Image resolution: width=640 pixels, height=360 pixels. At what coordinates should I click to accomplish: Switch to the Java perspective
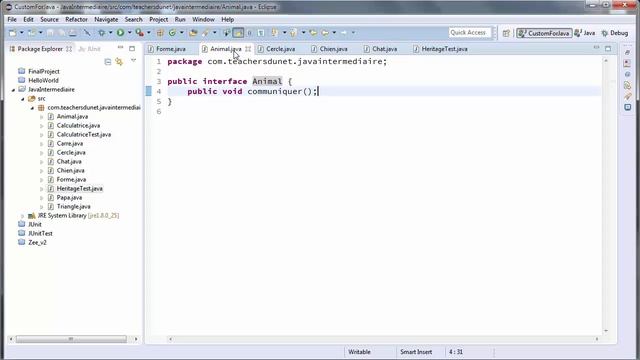(x=584, y=33)
